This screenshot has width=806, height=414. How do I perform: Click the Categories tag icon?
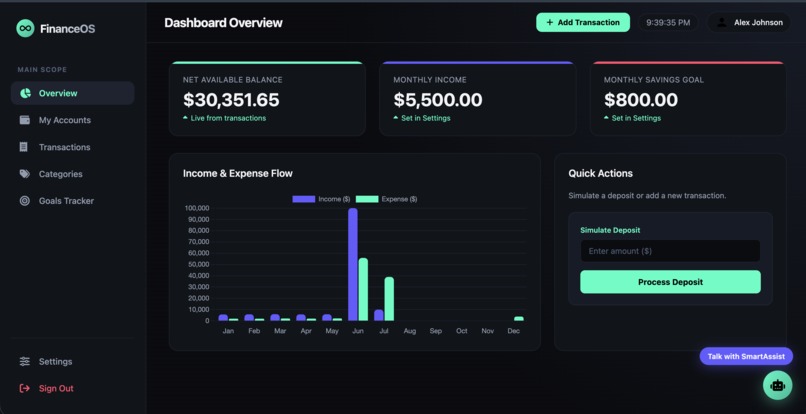click(25, 174)
